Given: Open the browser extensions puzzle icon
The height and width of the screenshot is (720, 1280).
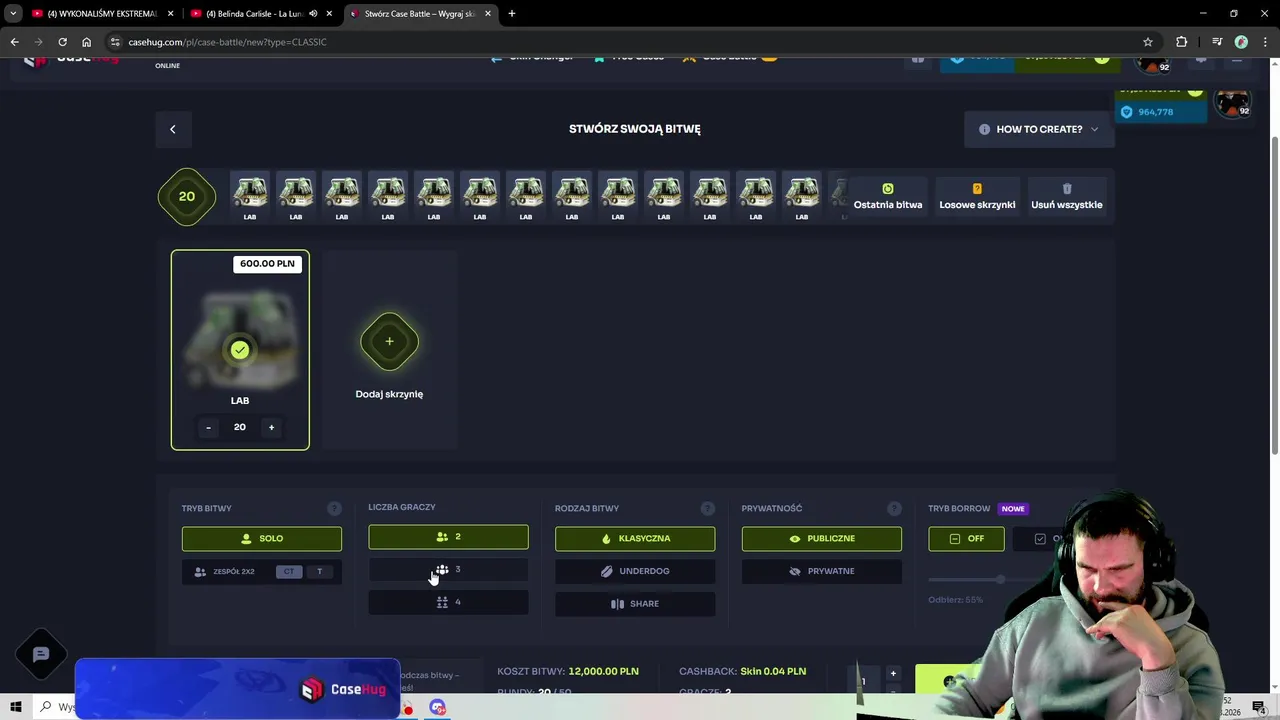Looking at the screenshot, I should pyautogui.click(x=1181, y=42).
